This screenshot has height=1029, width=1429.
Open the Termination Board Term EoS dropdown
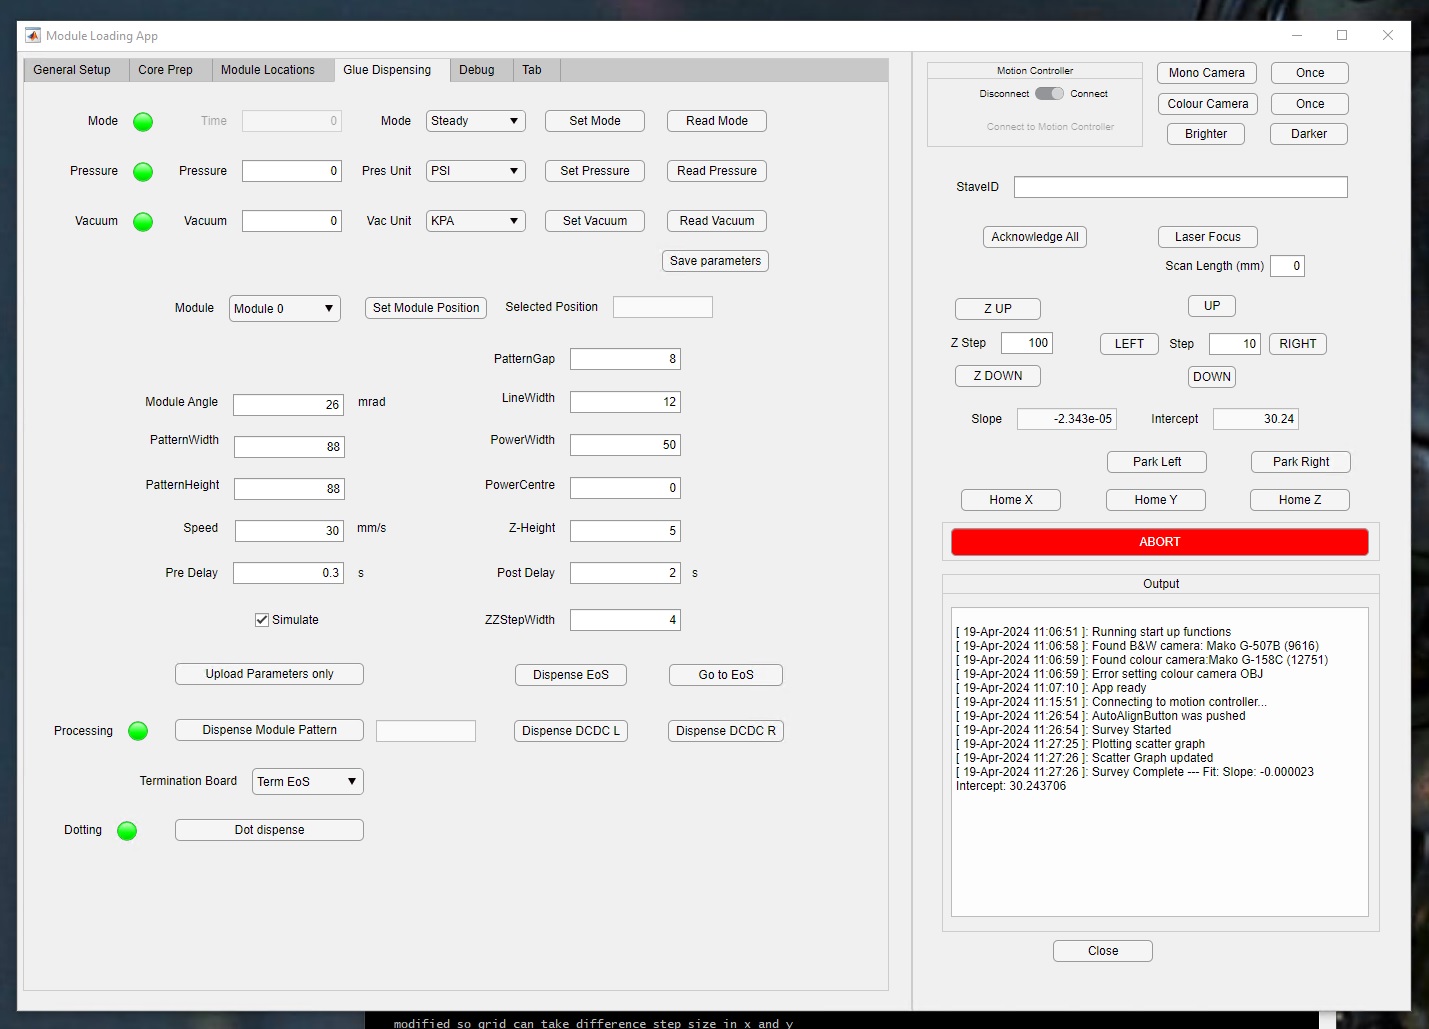pos(308,782)
